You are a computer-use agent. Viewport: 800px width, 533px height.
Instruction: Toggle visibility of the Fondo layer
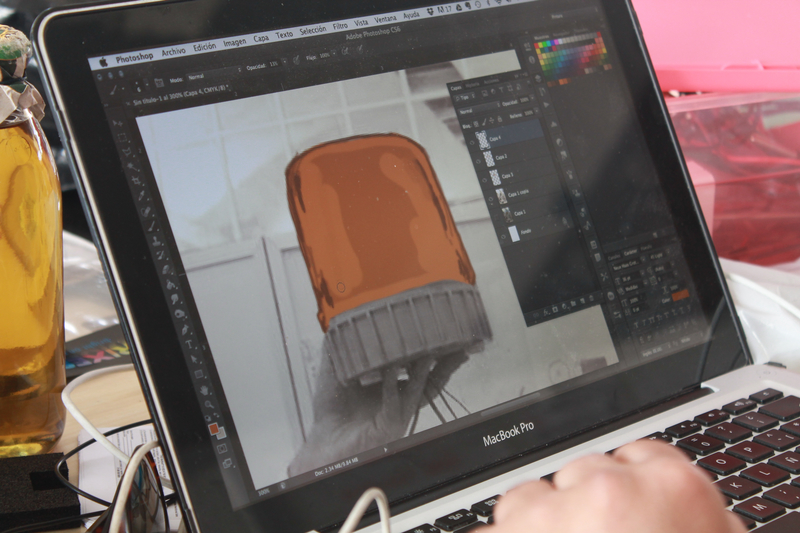504,237
